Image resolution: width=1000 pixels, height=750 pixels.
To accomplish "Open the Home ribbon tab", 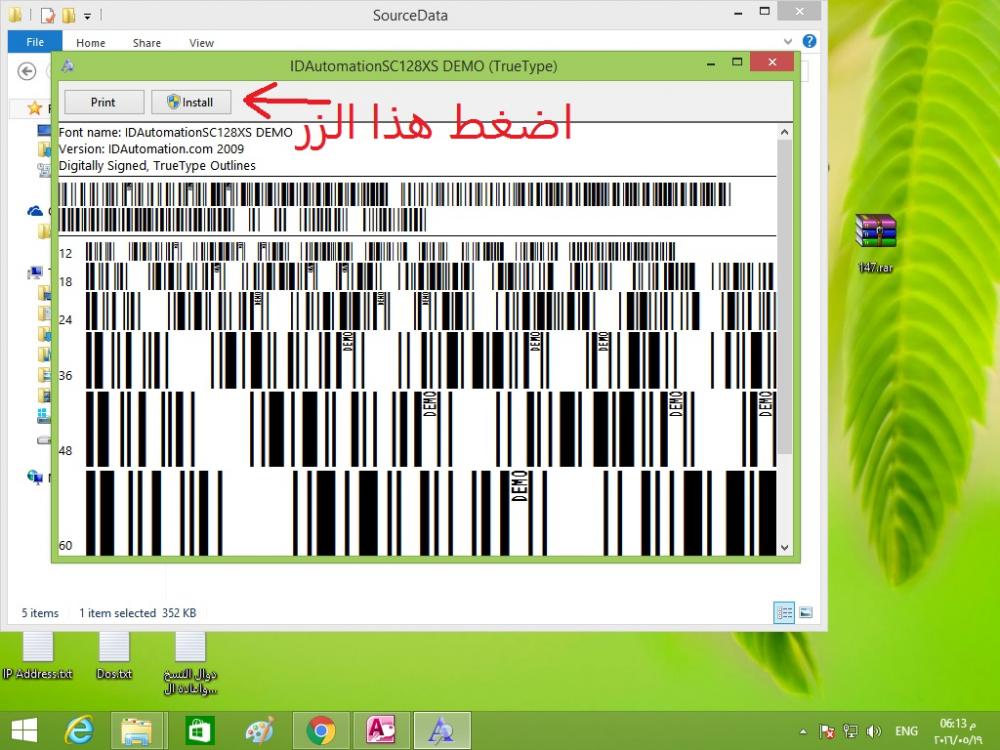I will 91,43.
